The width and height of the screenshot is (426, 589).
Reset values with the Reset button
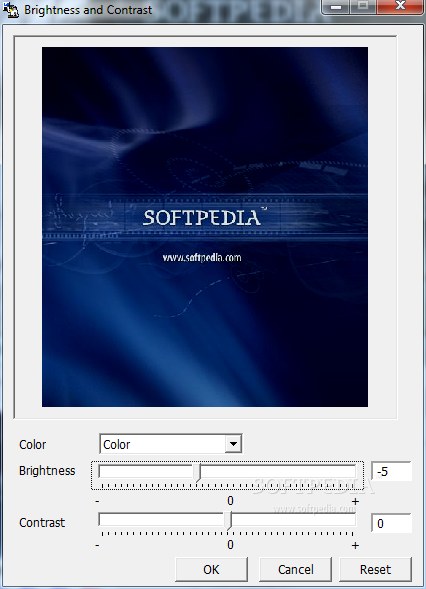tap(375, 569)
